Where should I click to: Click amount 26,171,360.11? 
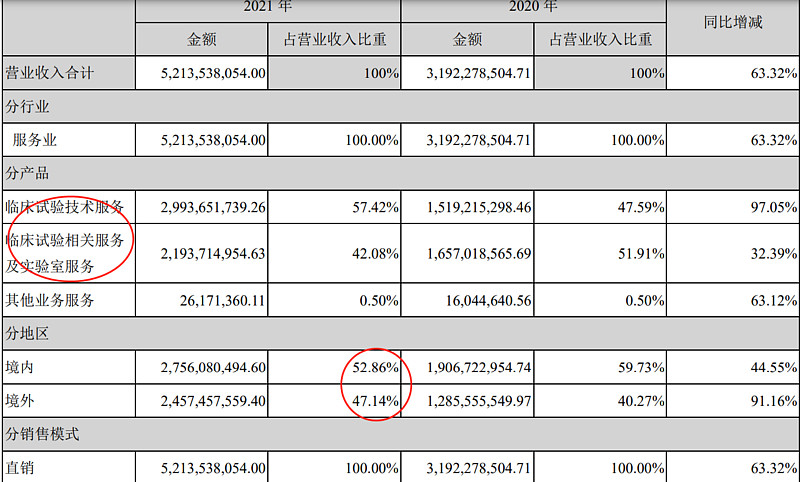point(222,301)
